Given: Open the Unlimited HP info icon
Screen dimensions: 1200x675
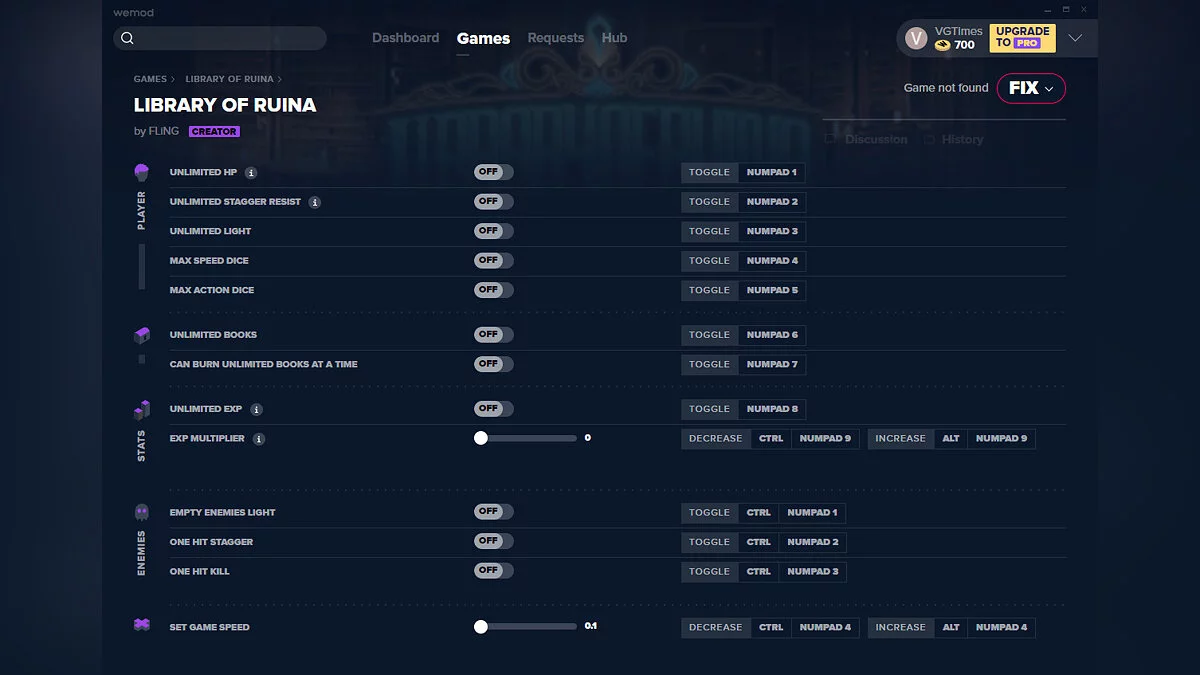Looking at the screenshot, I should click(x=251, y=173).
